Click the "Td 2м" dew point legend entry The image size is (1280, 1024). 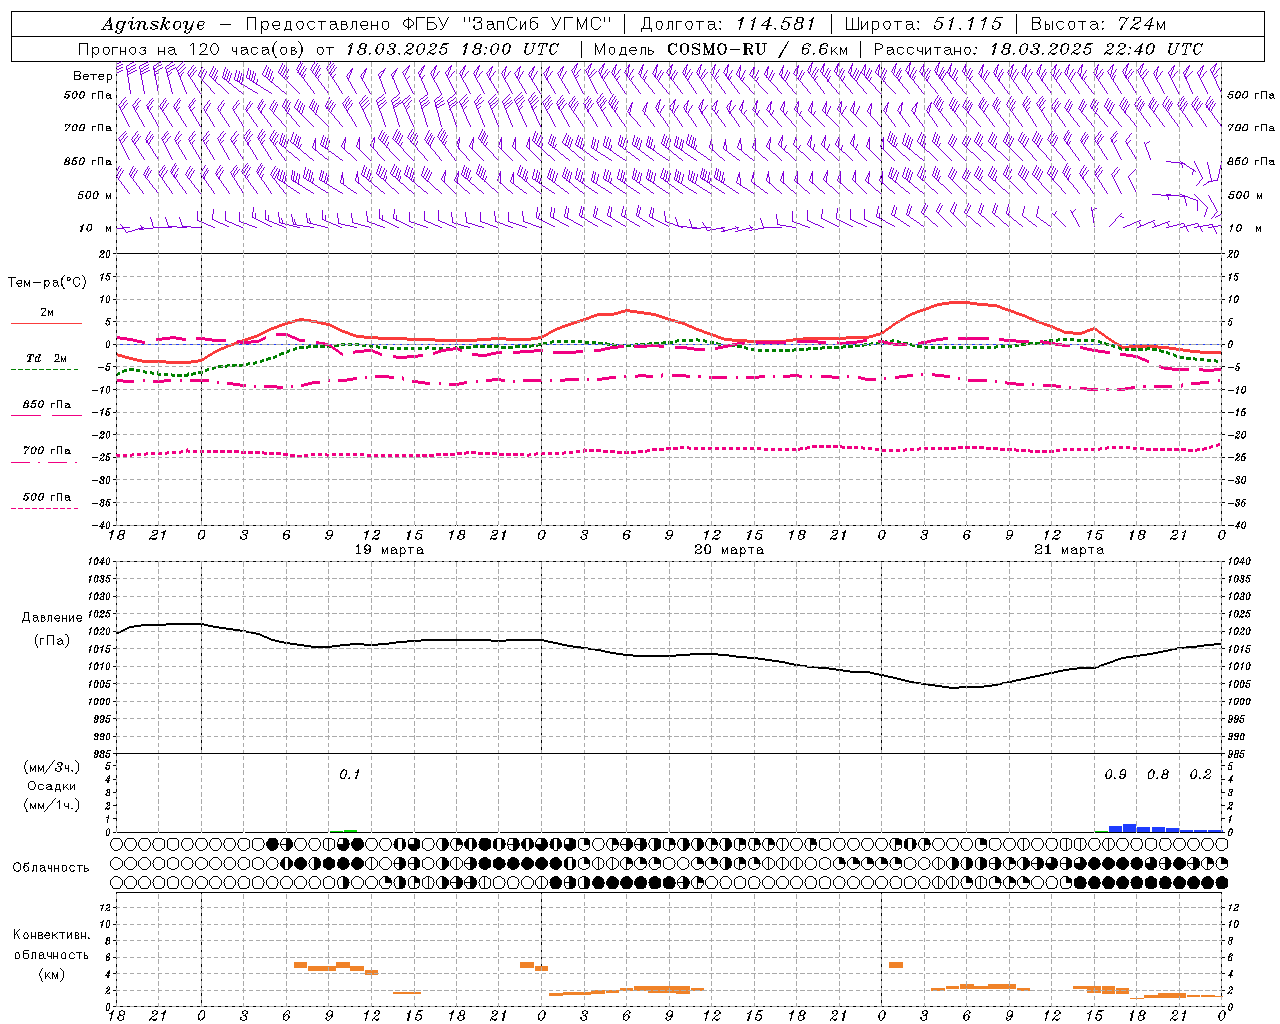tap(46, 358)
